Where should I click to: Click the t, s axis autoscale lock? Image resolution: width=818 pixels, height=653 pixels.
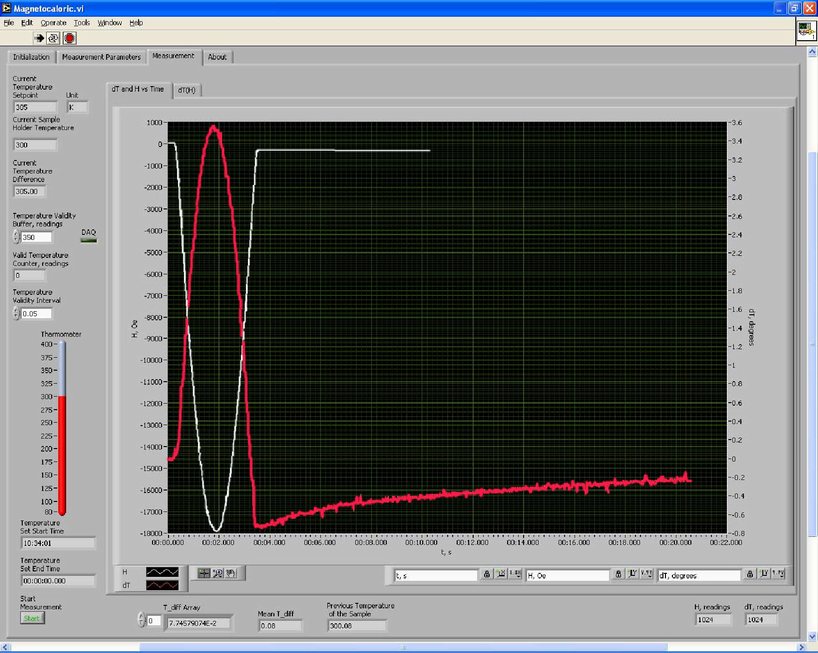[x=487, y=575]
